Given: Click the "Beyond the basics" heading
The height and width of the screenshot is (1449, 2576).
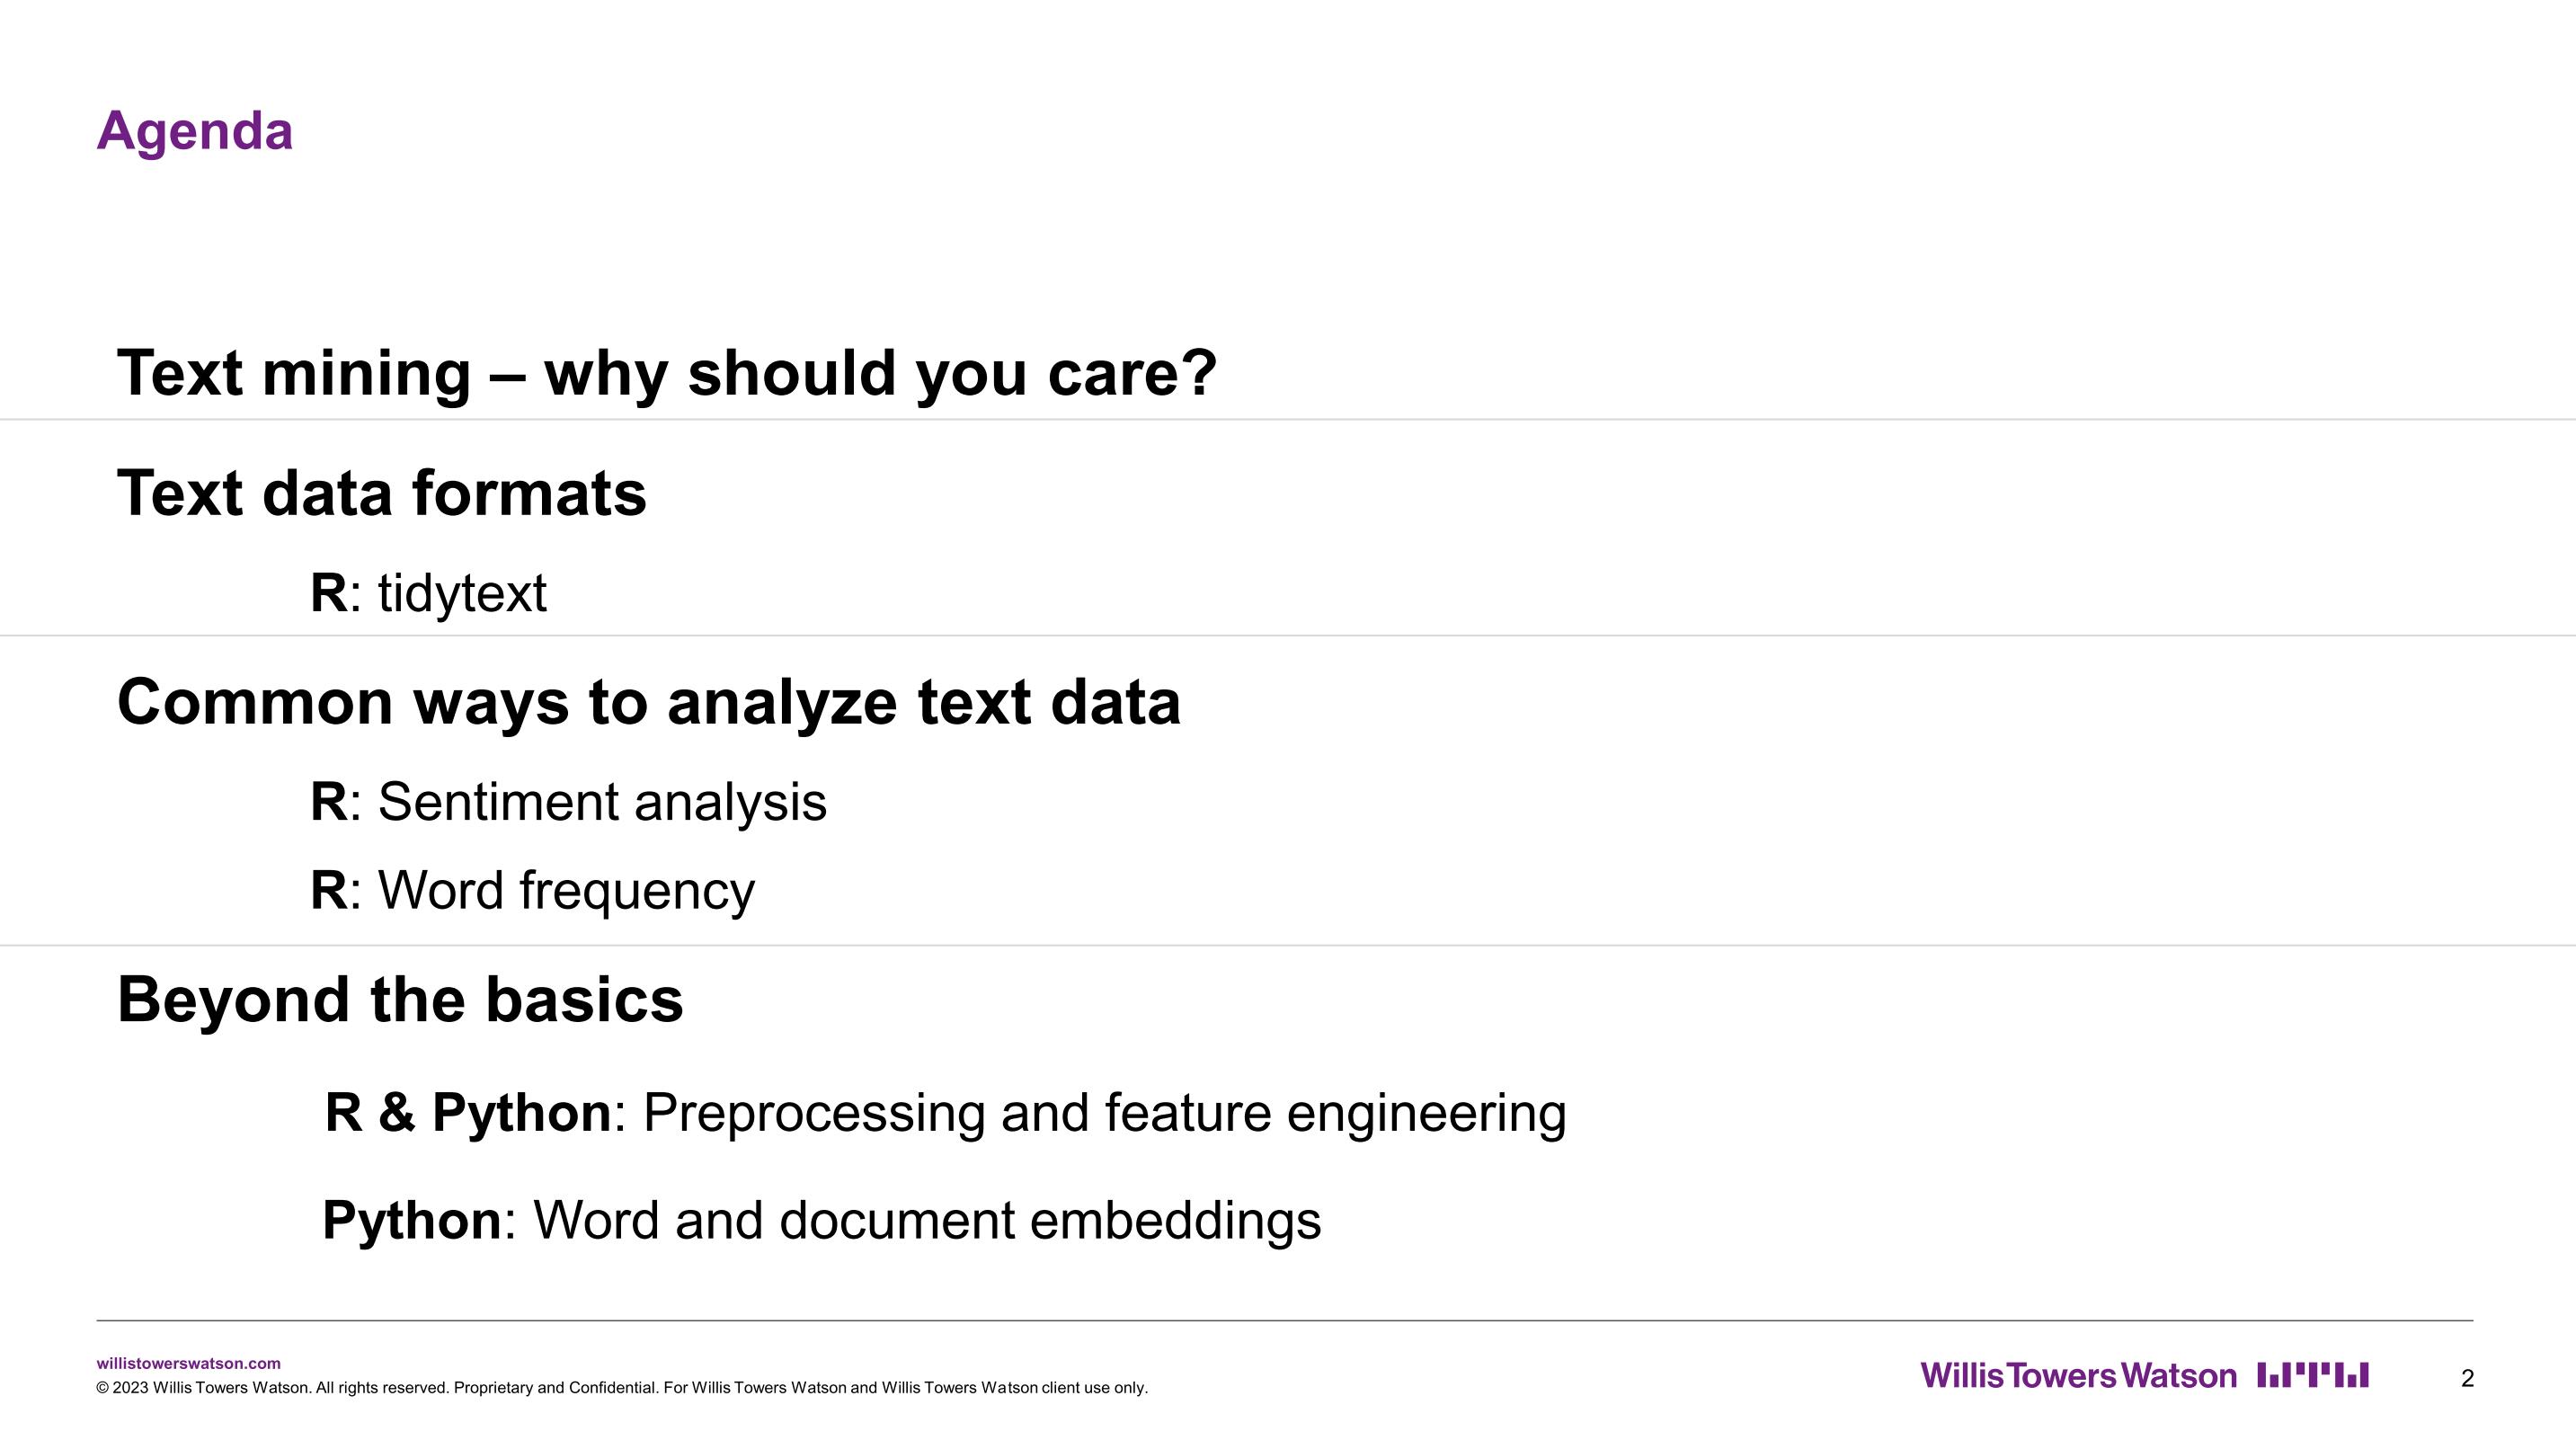Looking at the screenshot, I should coord(400,999).
